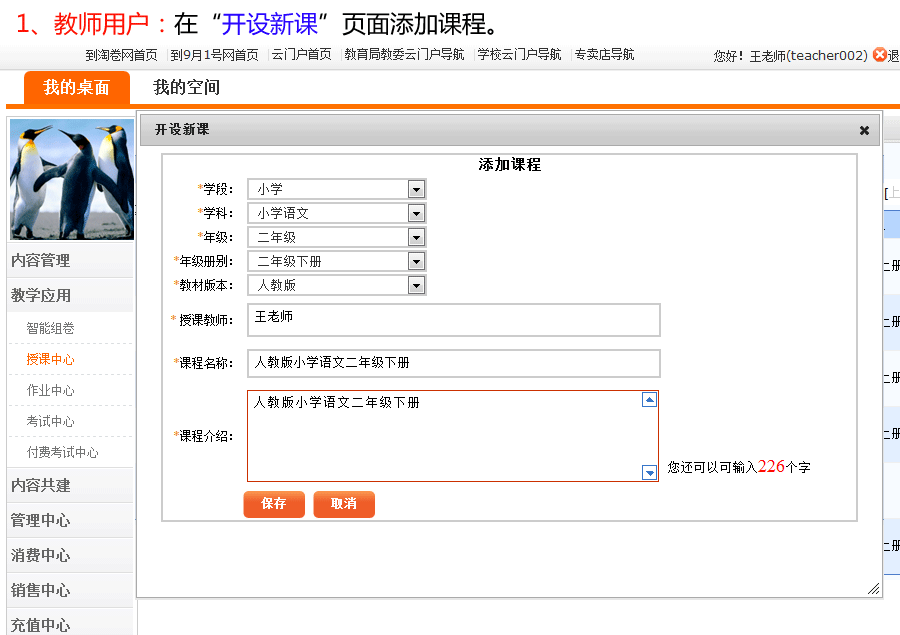Switch to 我的空间 tab

(x=186, y=88)
